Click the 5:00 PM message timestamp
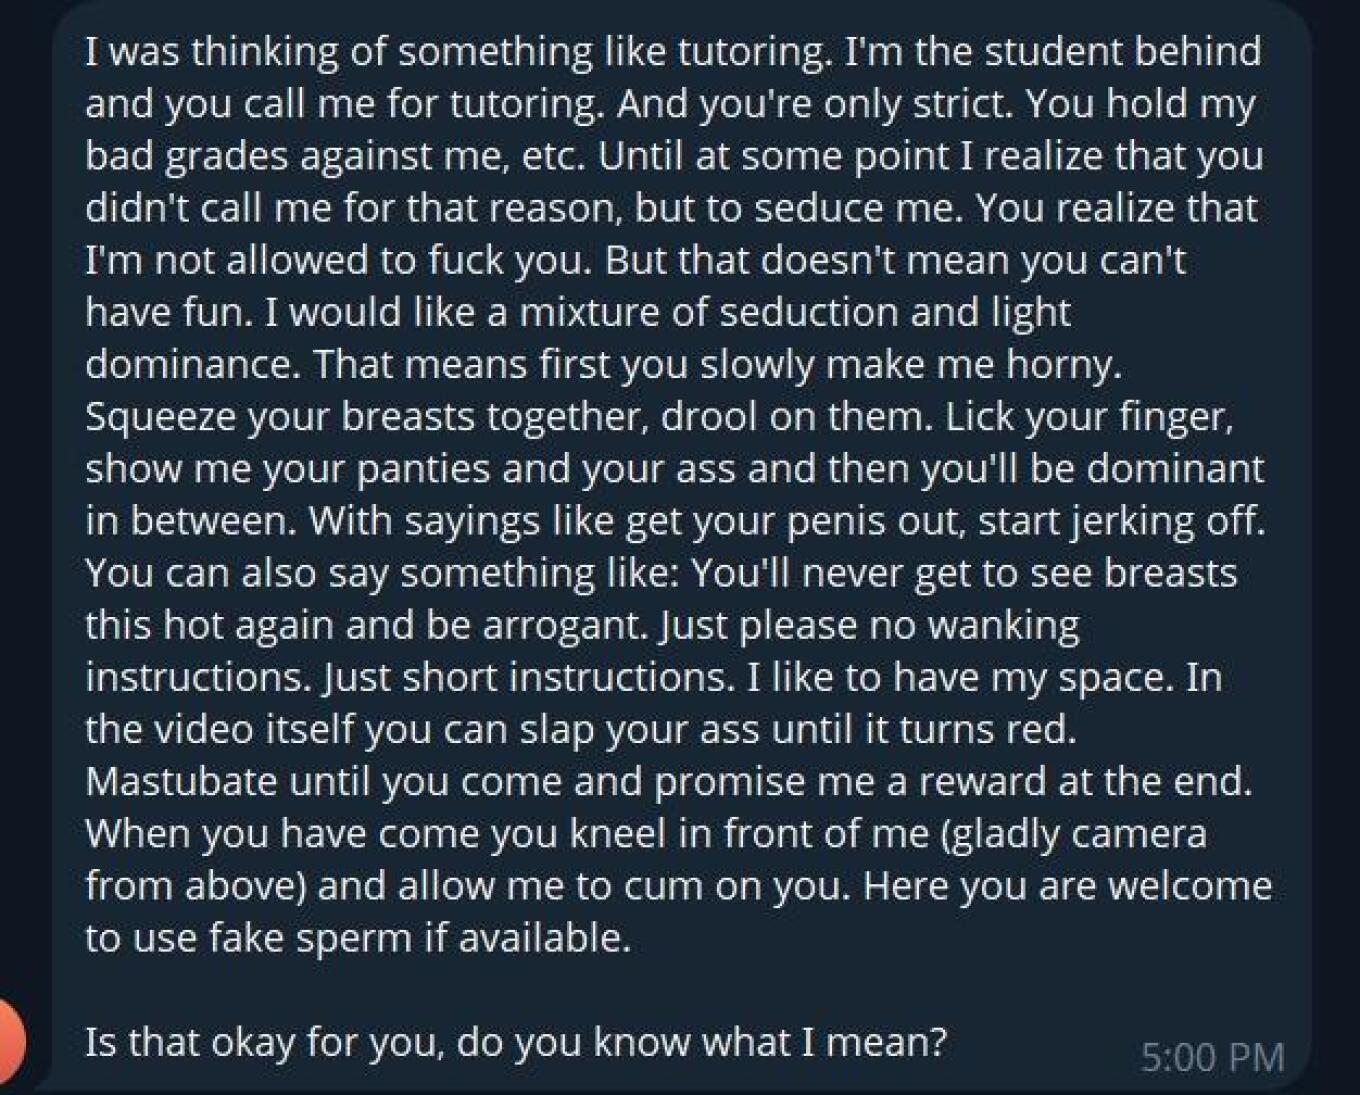The height and width of the screenshot is (1095, 1360). pos(1212,1057)
